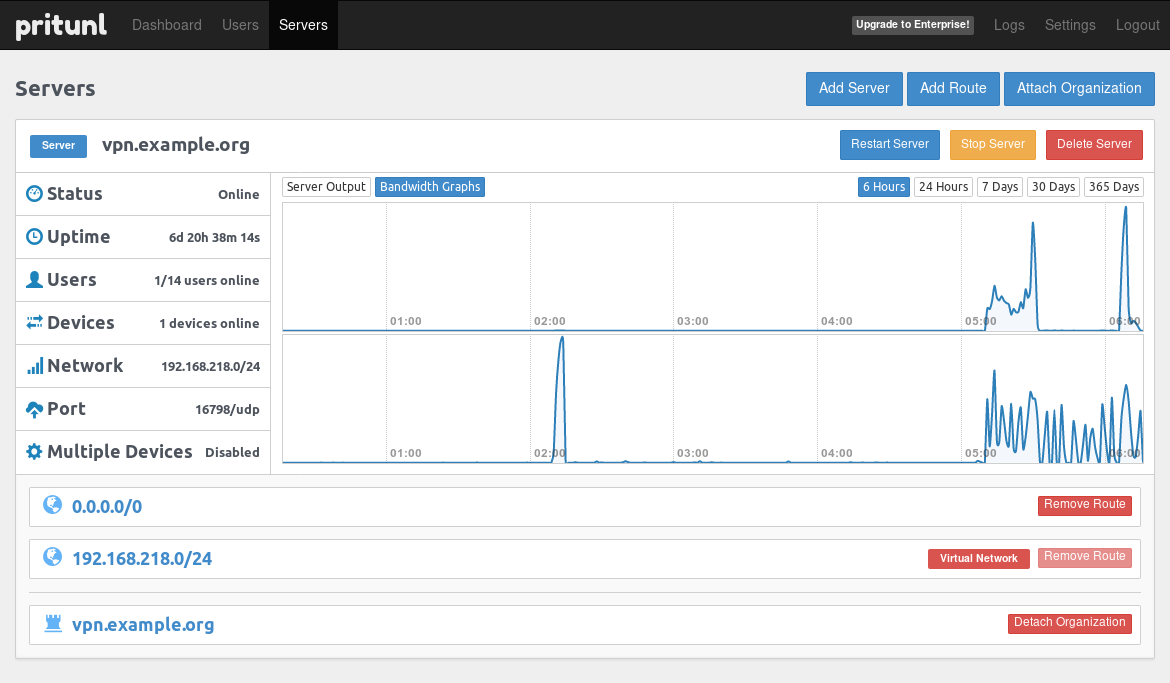The image size is (1170, 683).
Task: Click the 1/14 users online value
Action: [x=207, y=281]
